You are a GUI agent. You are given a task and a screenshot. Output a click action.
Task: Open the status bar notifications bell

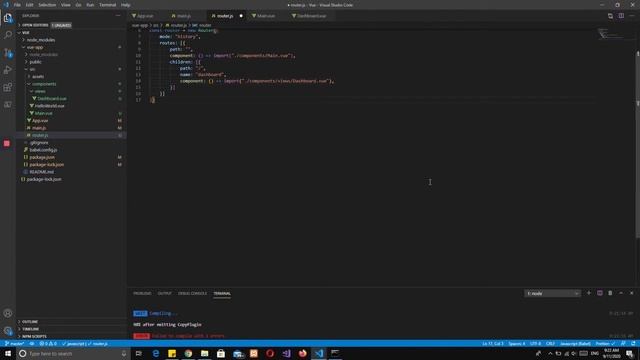point(633,344)
